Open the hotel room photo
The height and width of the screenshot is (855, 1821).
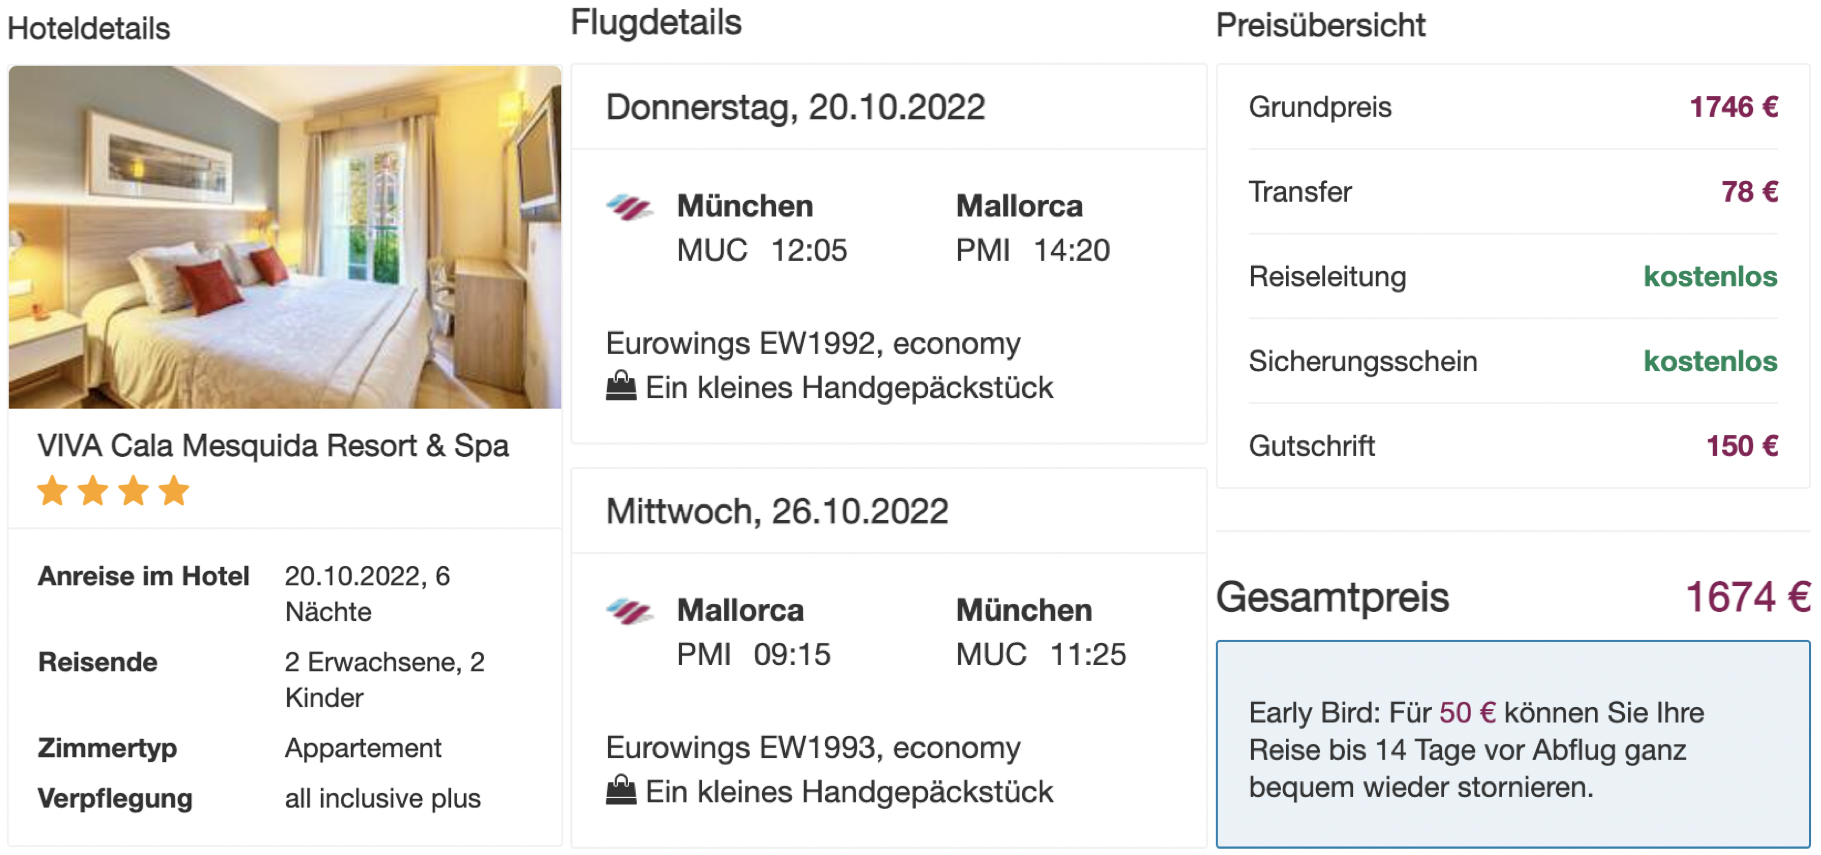pos(285,237)
